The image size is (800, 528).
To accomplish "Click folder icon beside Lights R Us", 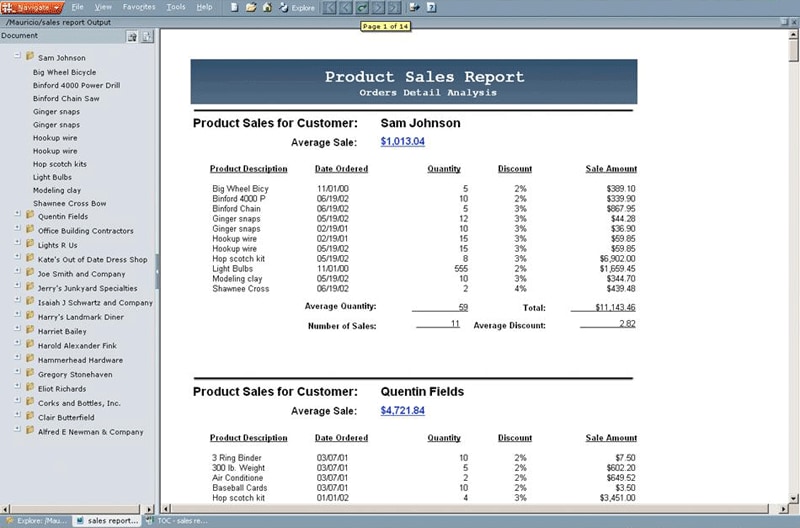I will pyautogui.click(x=30, y=243).
